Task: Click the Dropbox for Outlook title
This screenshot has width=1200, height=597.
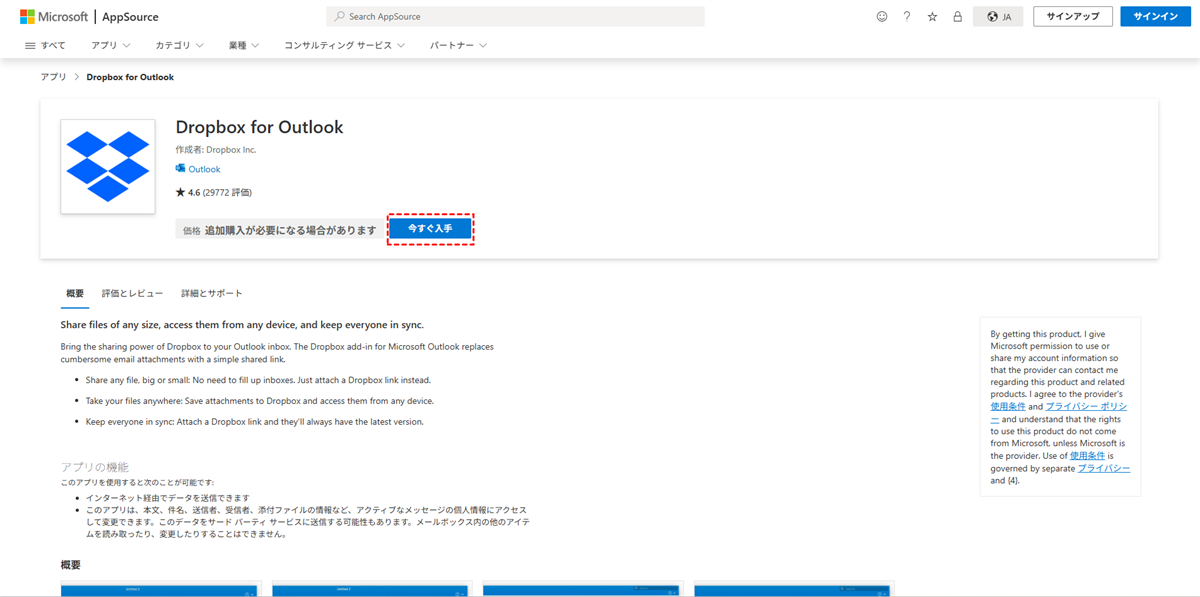Action: pyautogui.click(x=259, y=127)
